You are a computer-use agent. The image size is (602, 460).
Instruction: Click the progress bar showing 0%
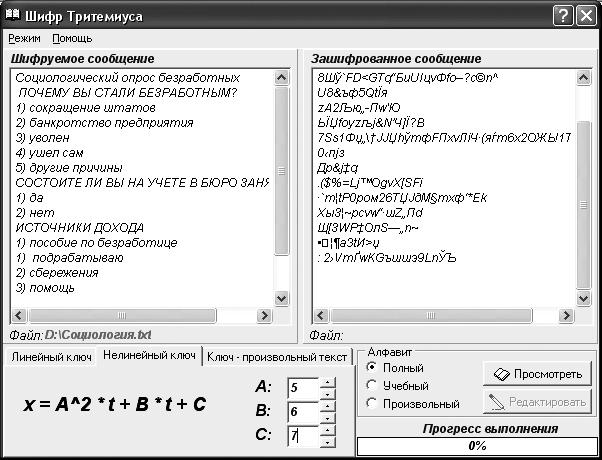pos(477,446)
